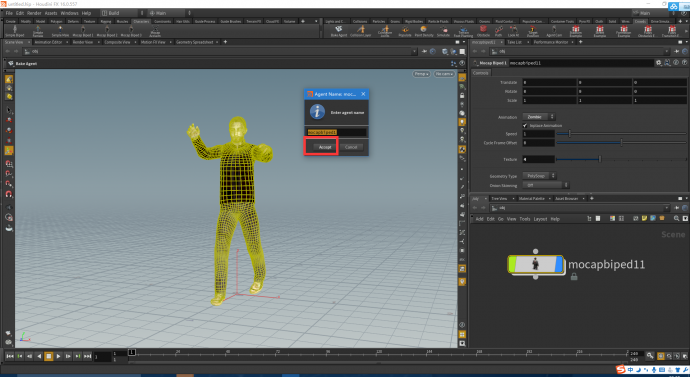Open the Render menu
This screenshot has width=690, height=377.
click(34, 13)
